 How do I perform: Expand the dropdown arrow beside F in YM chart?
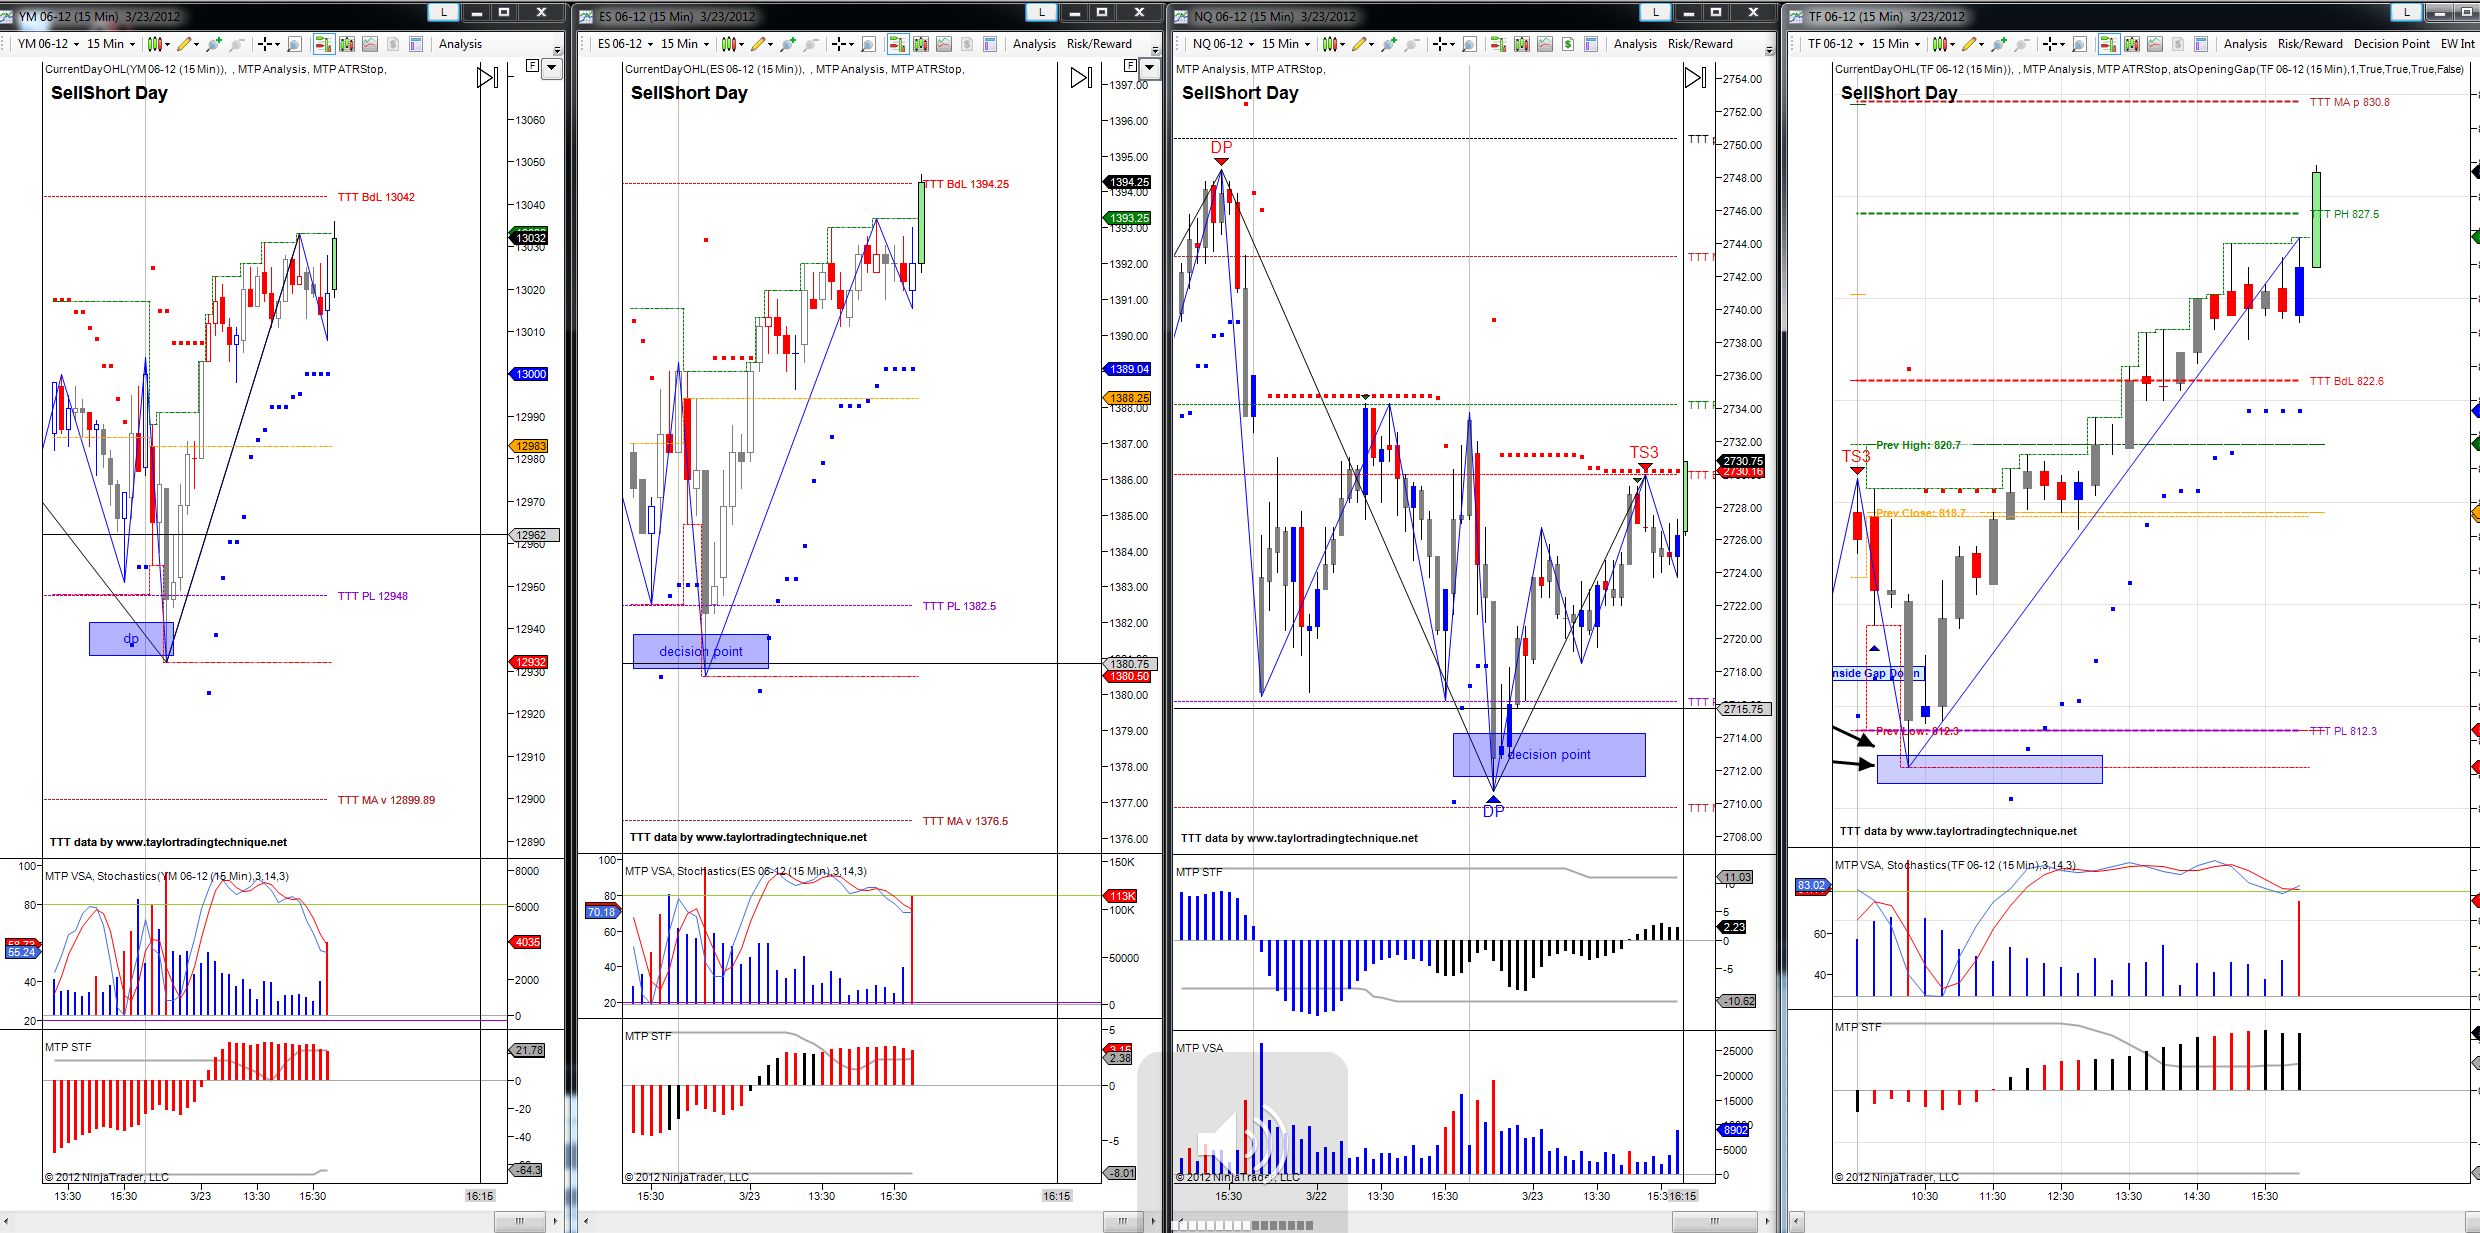coord(551,68)
